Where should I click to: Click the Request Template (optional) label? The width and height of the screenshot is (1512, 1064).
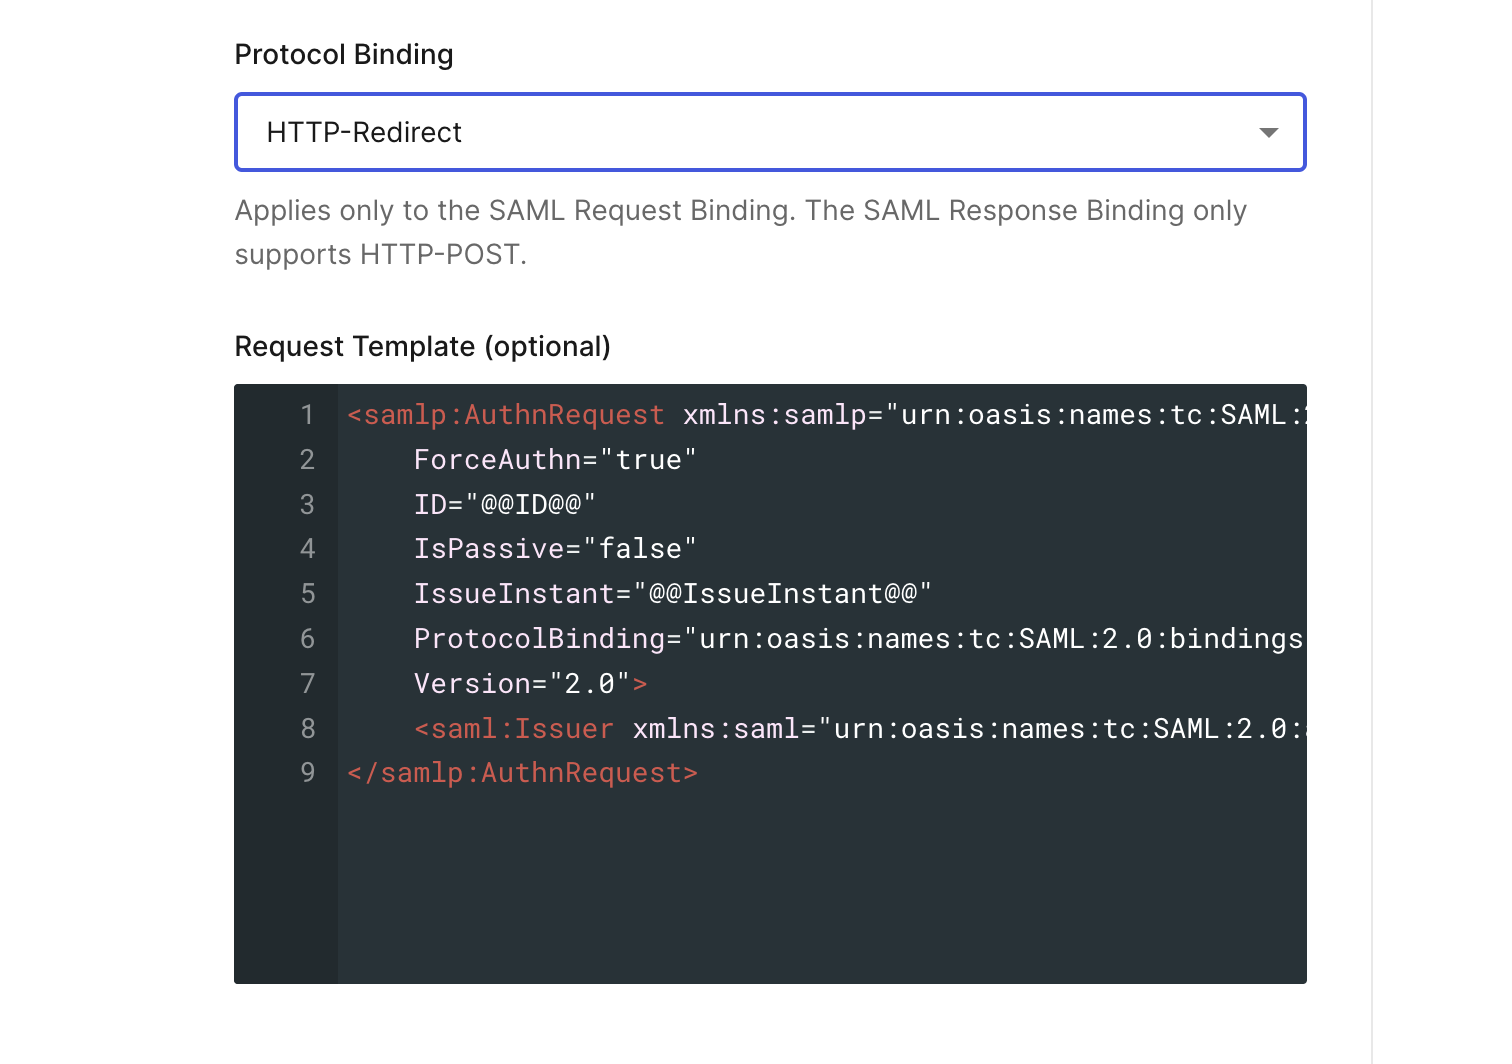(422, 347)
